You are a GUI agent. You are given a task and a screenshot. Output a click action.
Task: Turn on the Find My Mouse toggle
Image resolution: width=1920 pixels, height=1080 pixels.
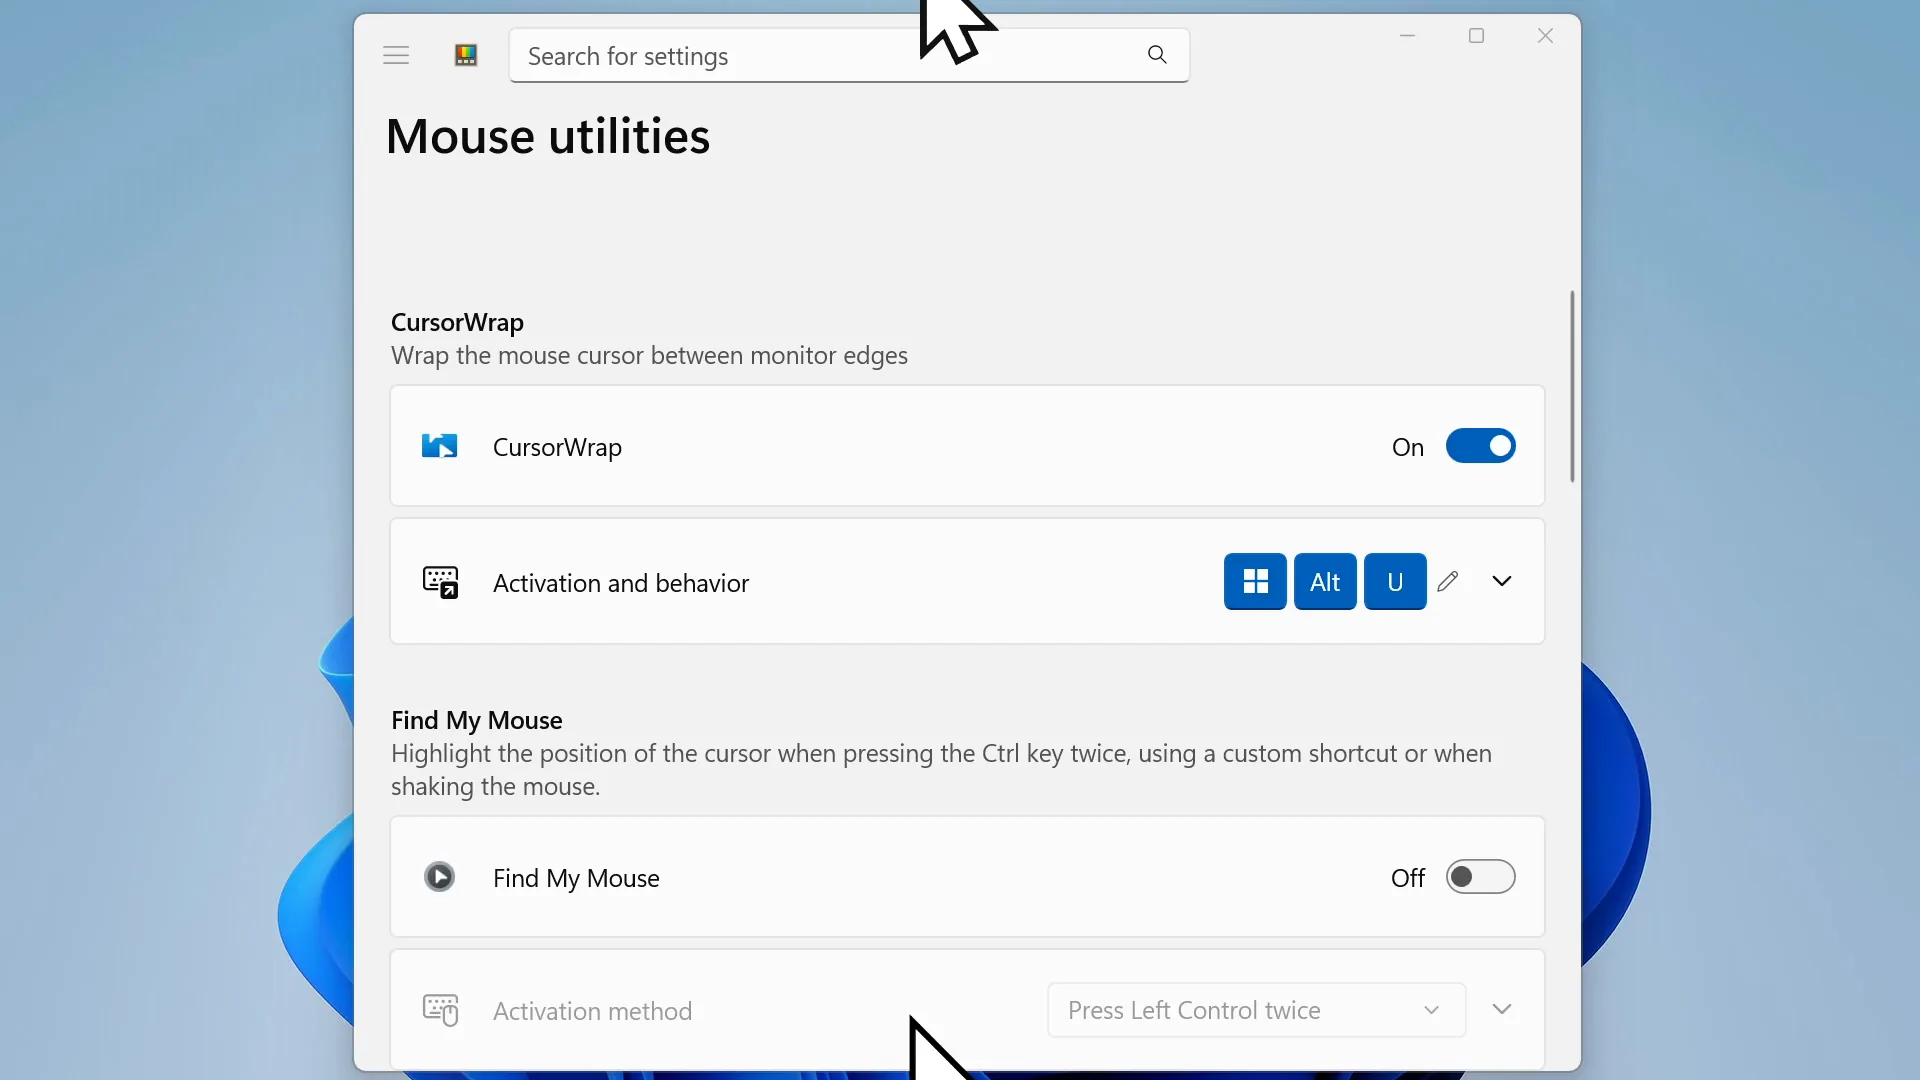tap(1480, 877)
